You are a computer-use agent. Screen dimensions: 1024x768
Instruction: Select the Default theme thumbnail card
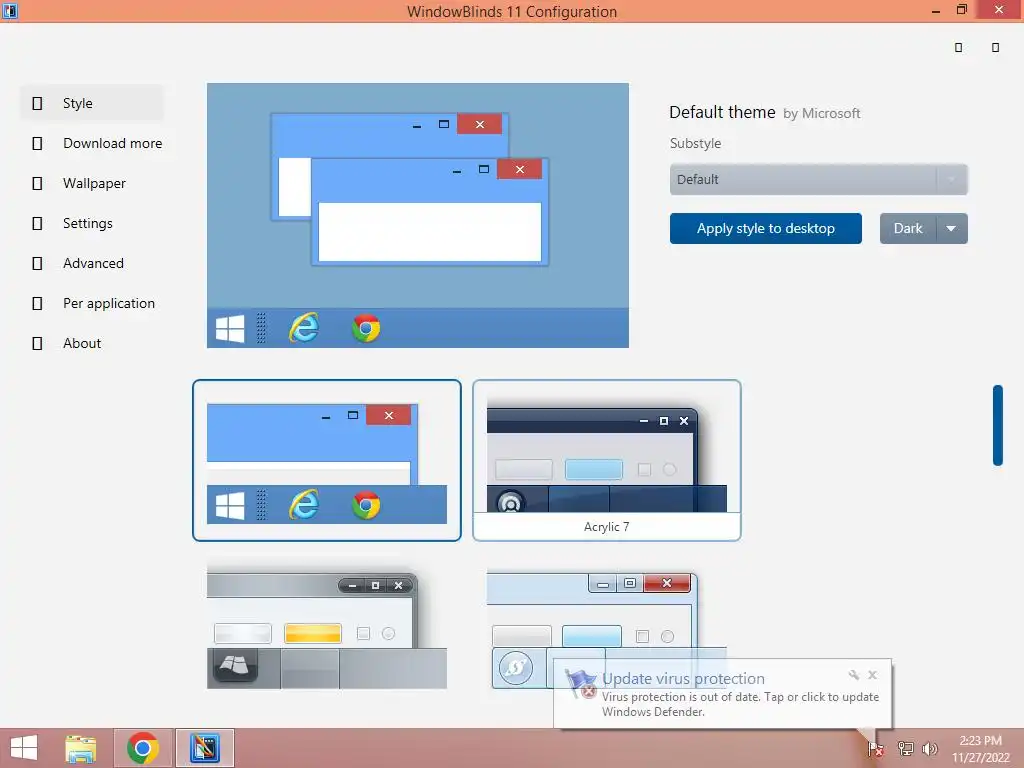[327, 460]
